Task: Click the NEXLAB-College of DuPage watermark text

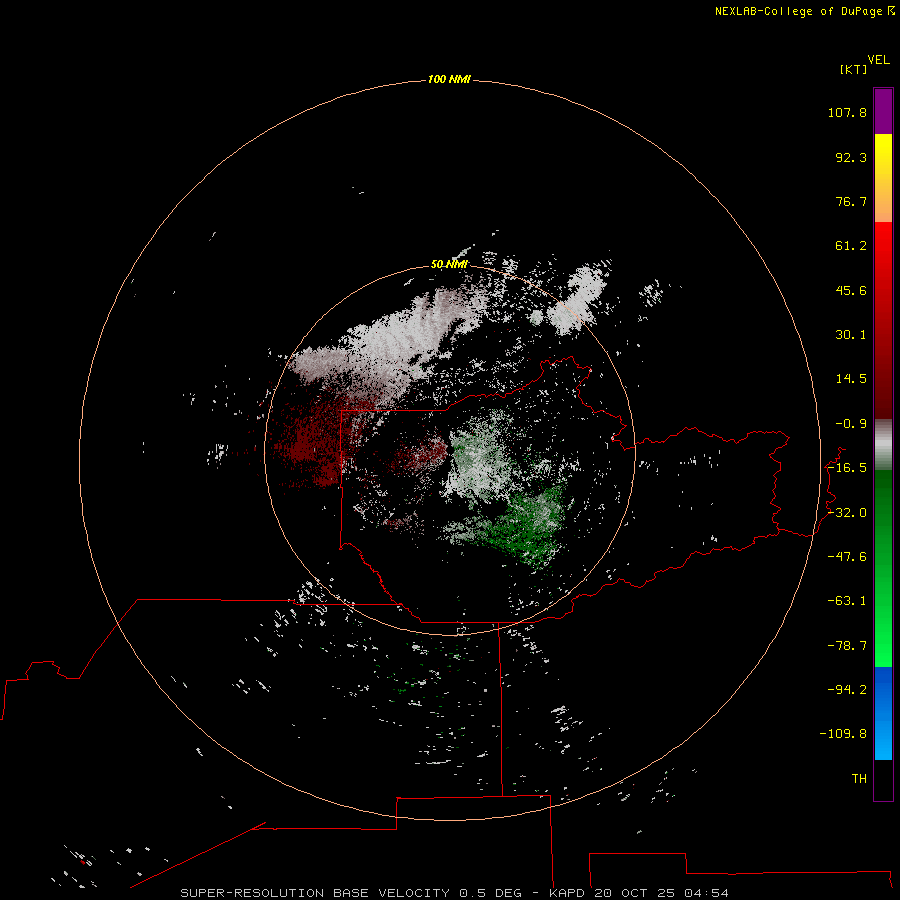Action: 804,11
